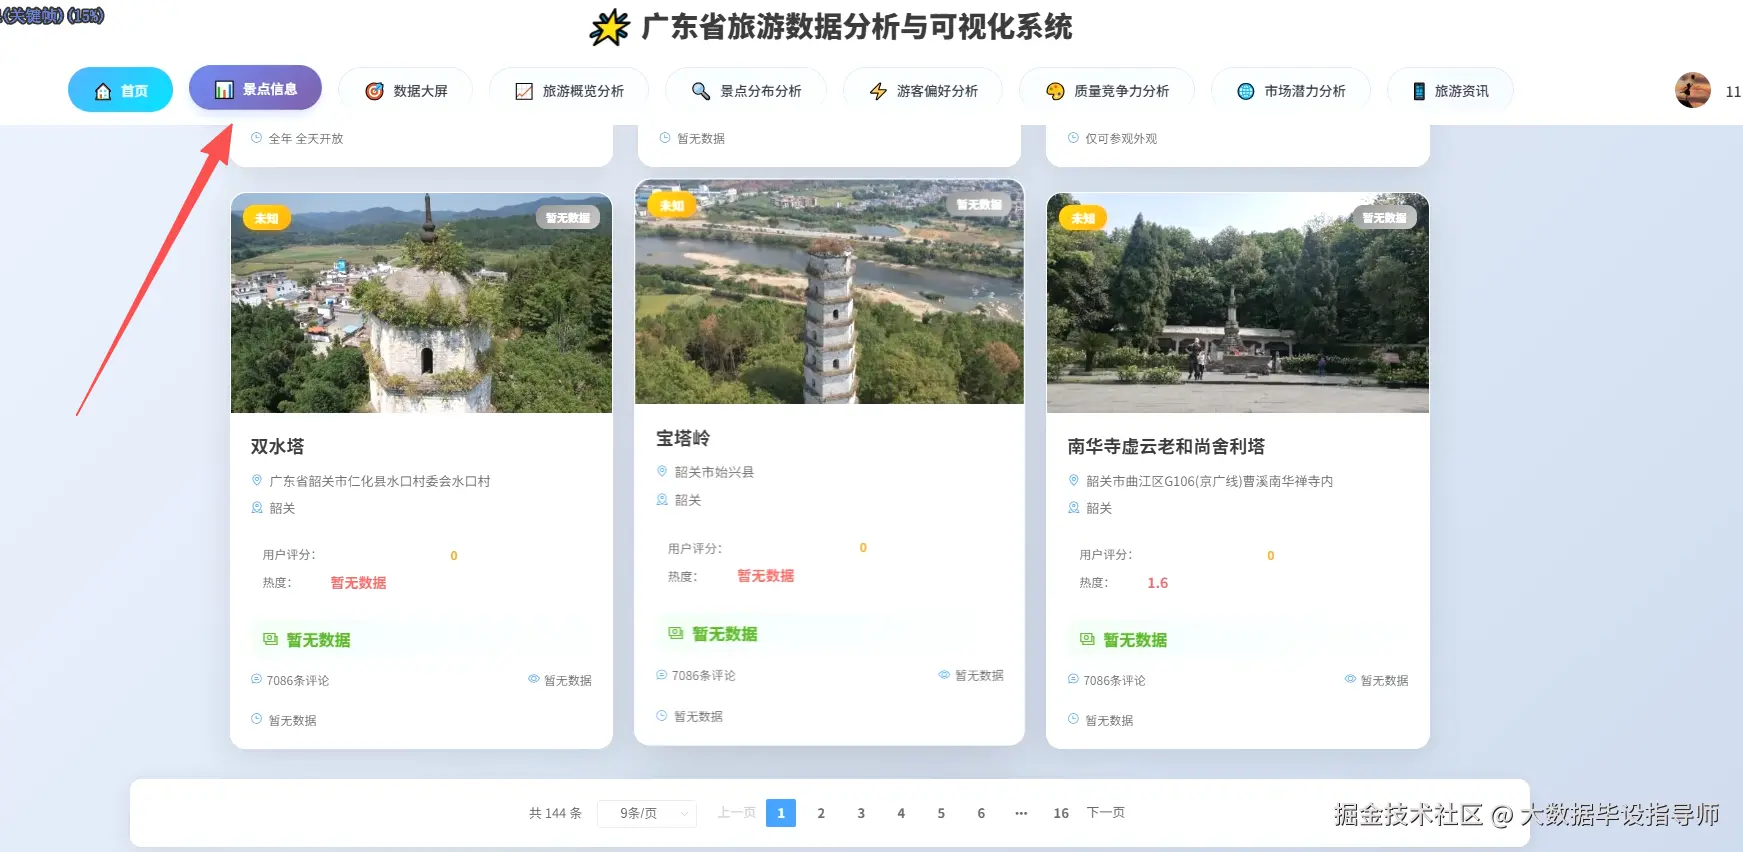Click clock icon beside 全年 全天开放
Viewport: 1743px width, 852px height.
tap(257, 138)
